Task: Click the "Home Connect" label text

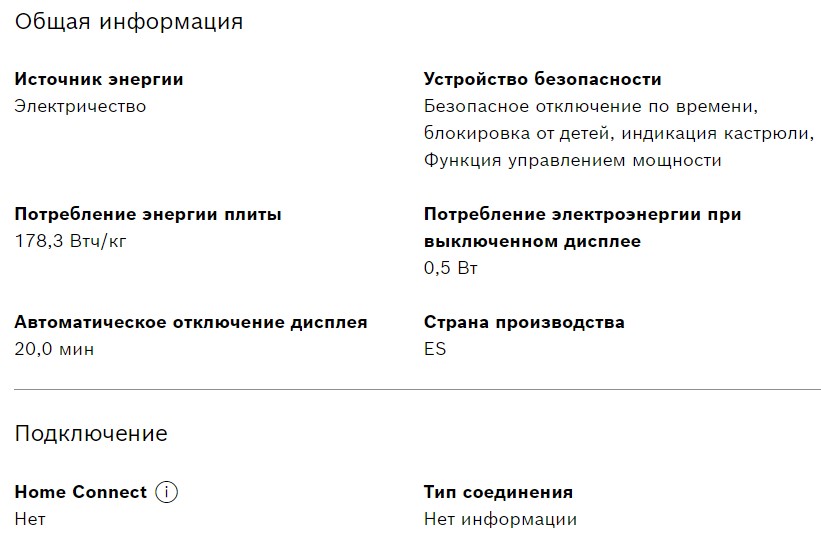Action: [x=81, y=492]
